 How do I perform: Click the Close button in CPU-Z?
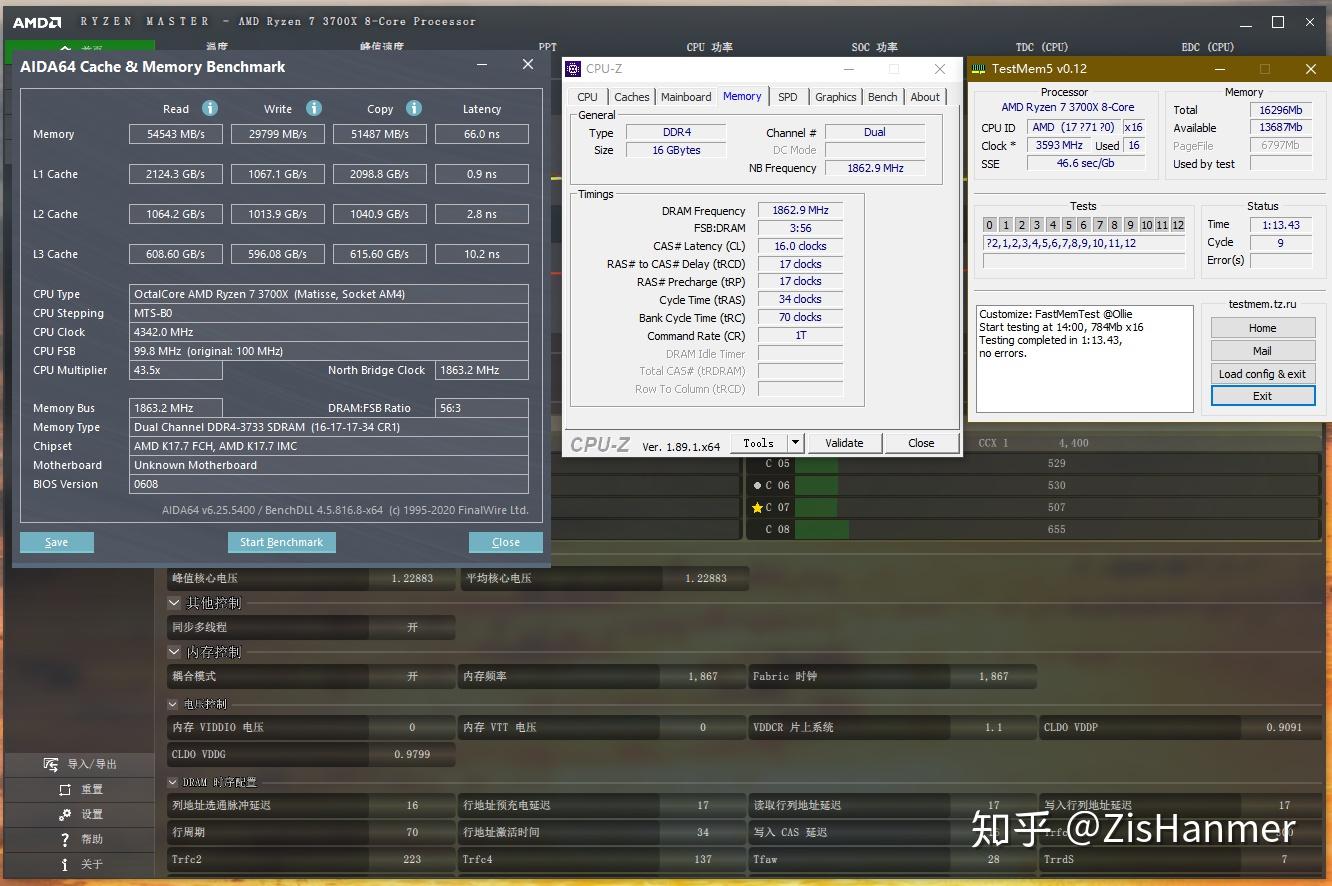tap(921, 443)
